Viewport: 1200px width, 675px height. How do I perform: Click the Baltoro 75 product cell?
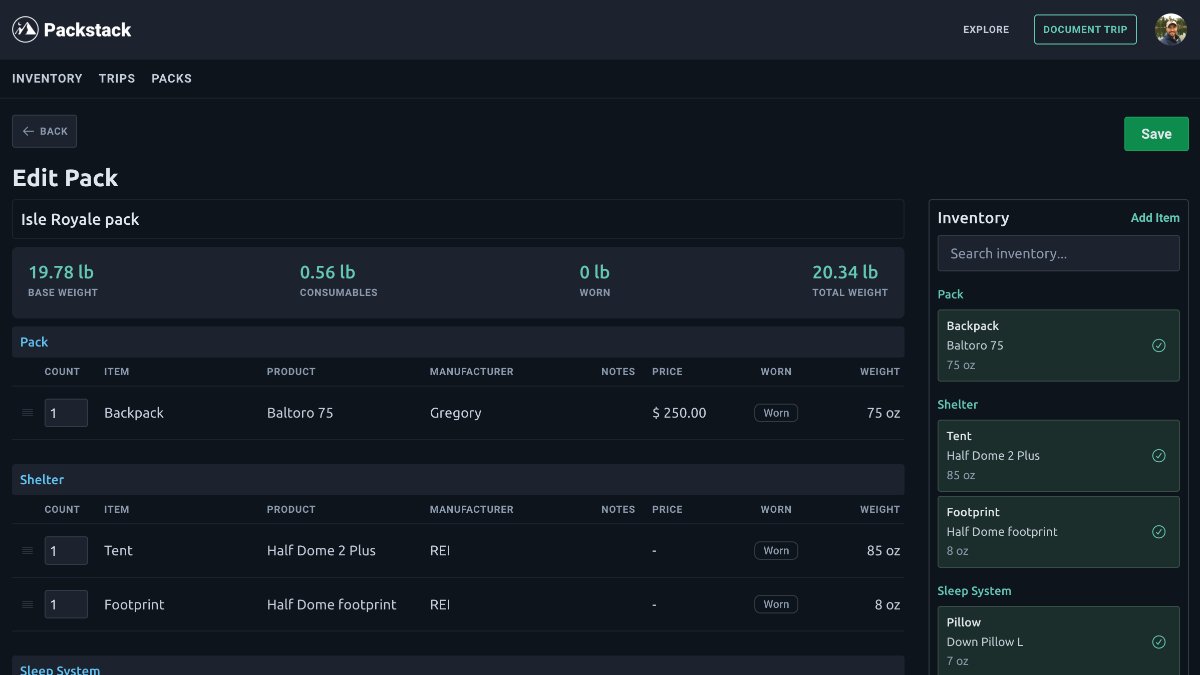[x=300, y=413]
